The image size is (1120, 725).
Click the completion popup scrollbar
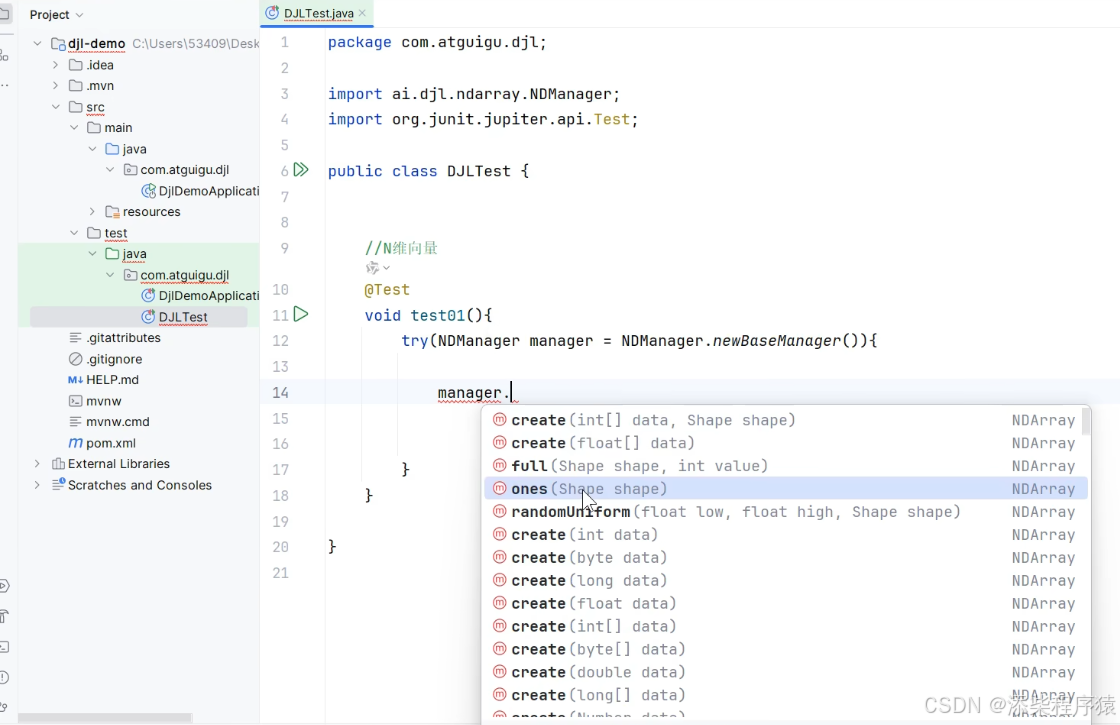(x=1086, y=421)
